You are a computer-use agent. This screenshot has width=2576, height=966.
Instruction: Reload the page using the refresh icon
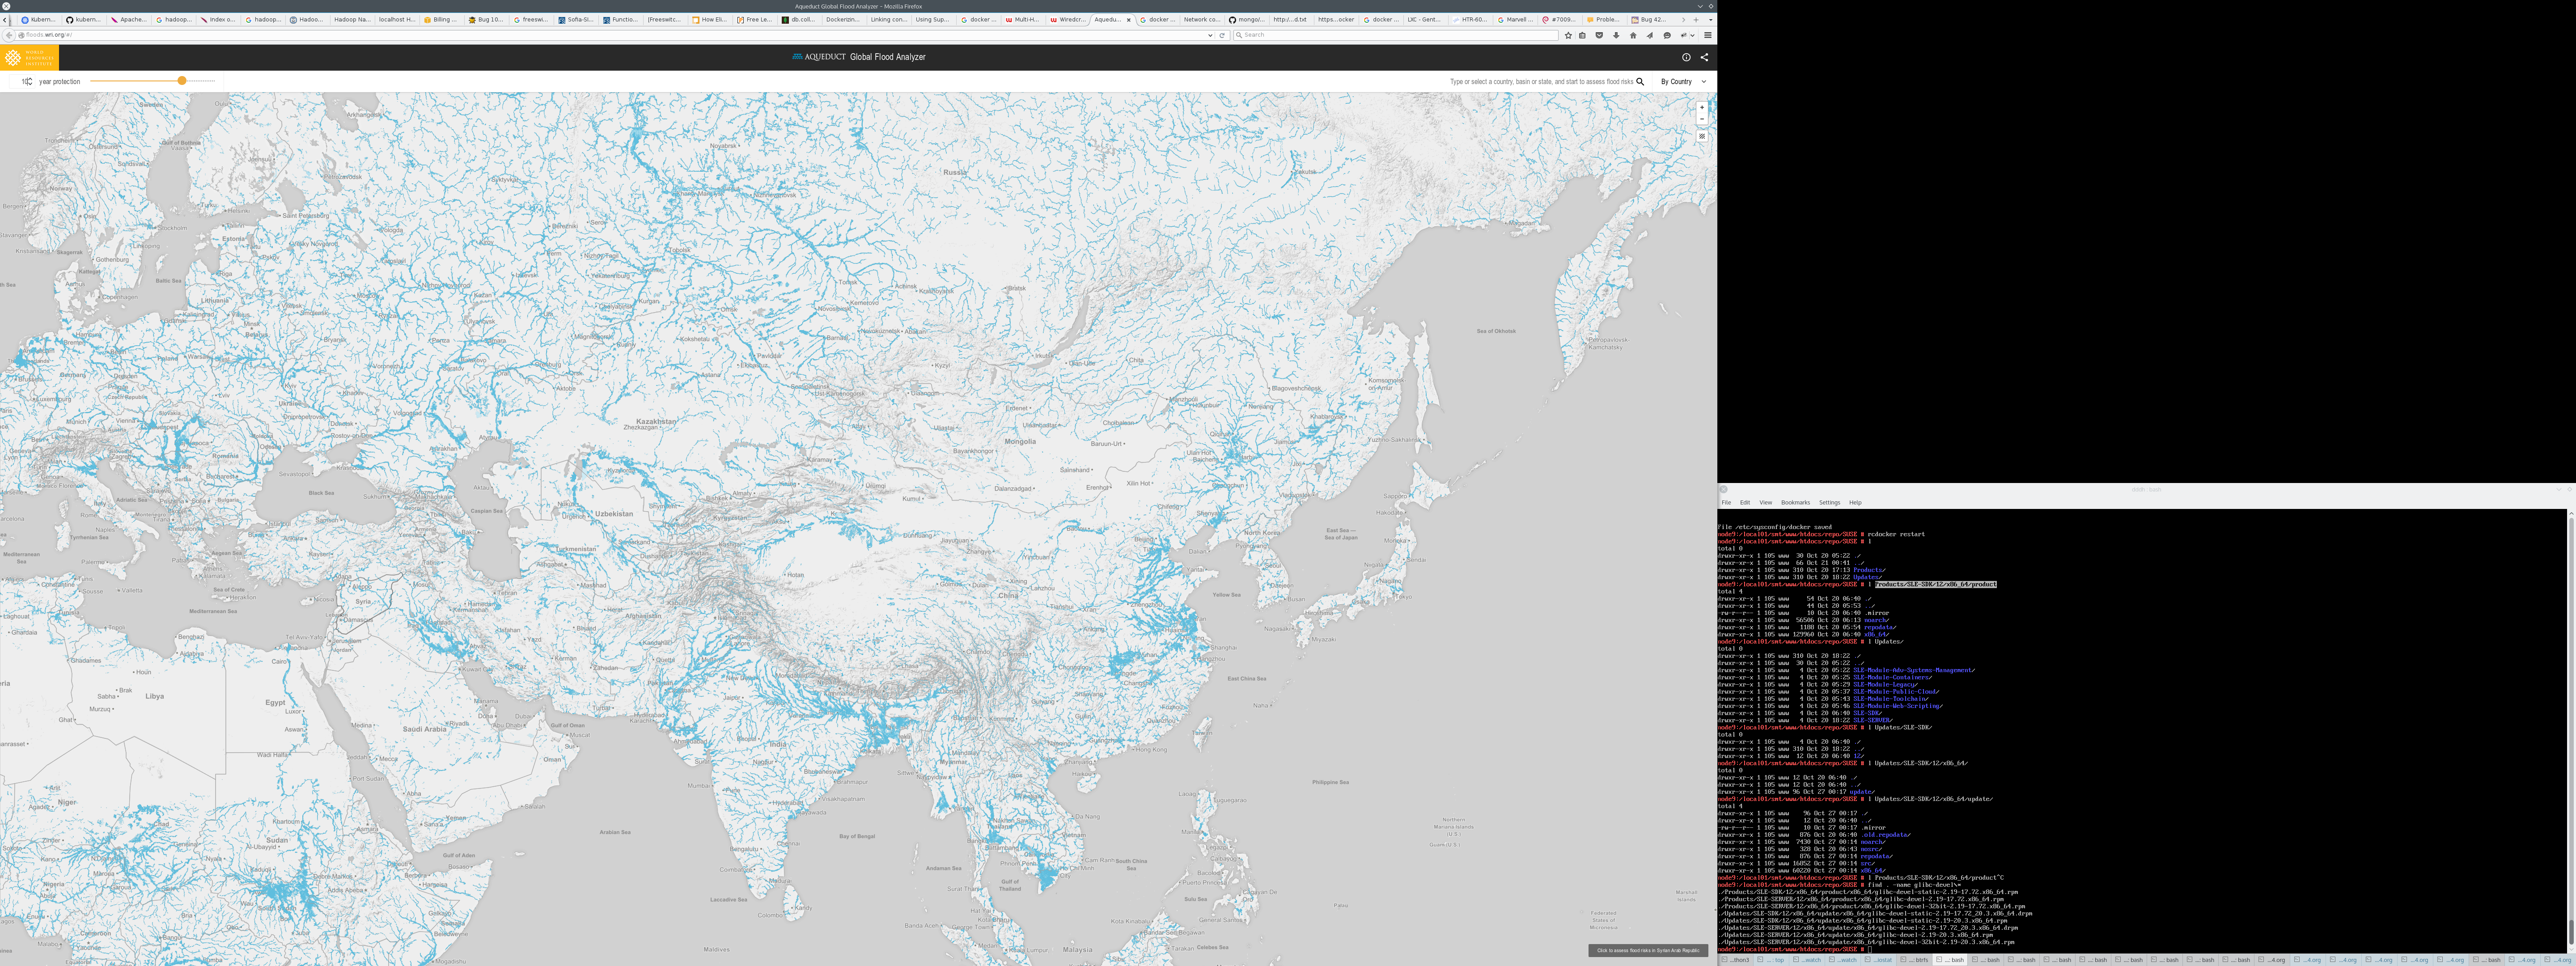coord(1222,35)
